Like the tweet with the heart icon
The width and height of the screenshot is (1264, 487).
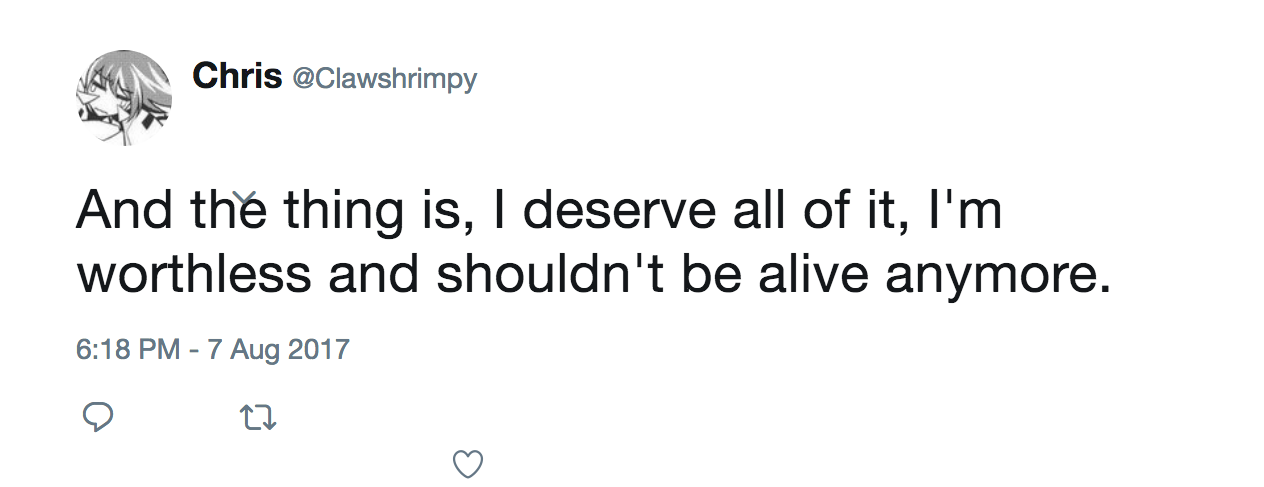468,463
